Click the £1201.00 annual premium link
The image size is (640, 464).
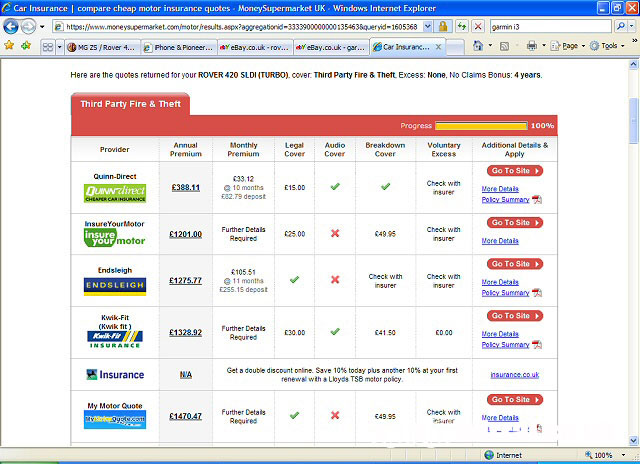pyautogui.click(x=186, y=234)
